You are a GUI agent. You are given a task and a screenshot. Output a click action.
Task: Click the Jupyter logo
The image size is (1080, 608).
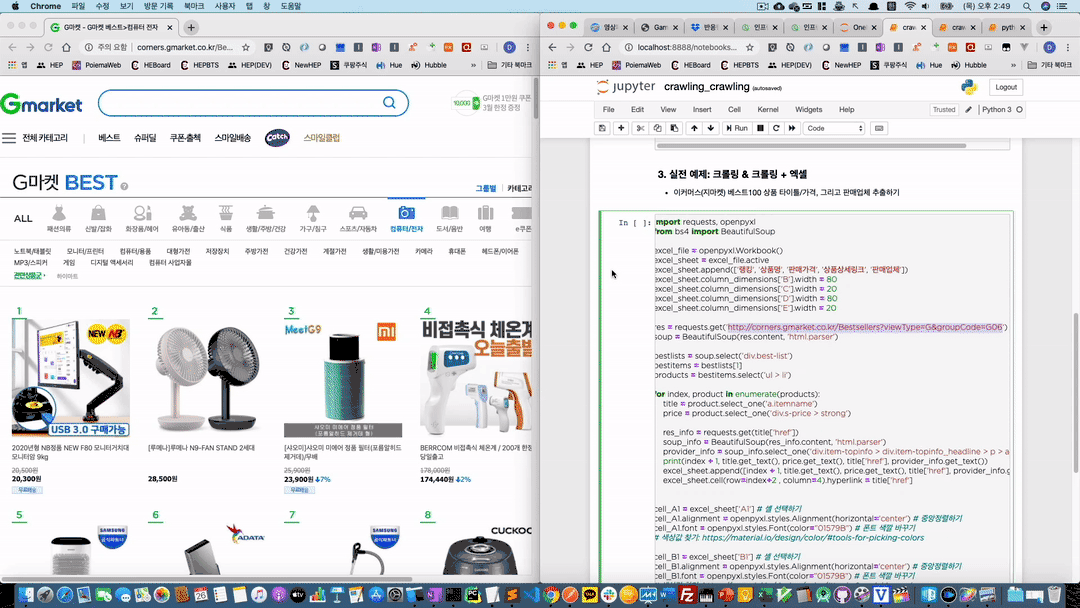626,87
